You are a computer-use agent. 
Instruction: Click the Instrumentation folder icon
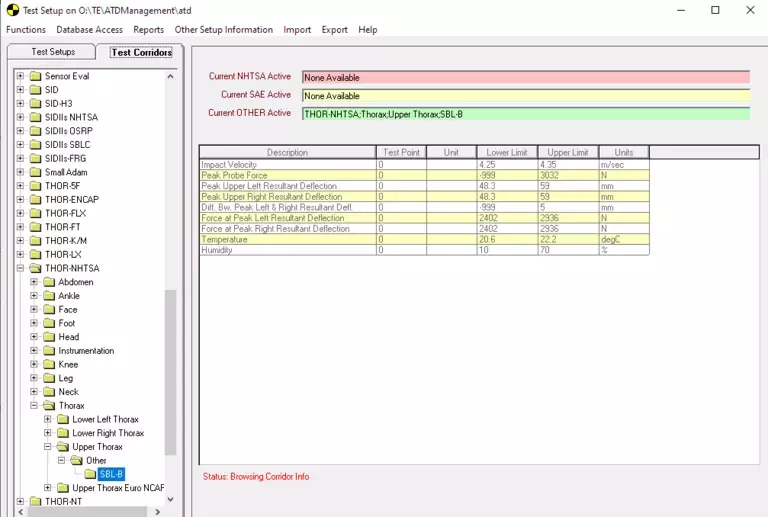pos(49,351)
